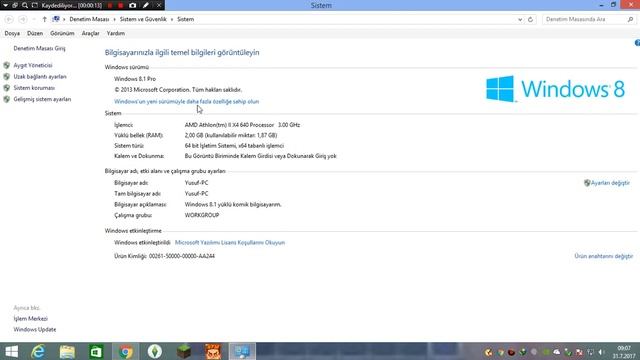Open Sistem koruması
The image size is (640, 360).
(34, 88)
